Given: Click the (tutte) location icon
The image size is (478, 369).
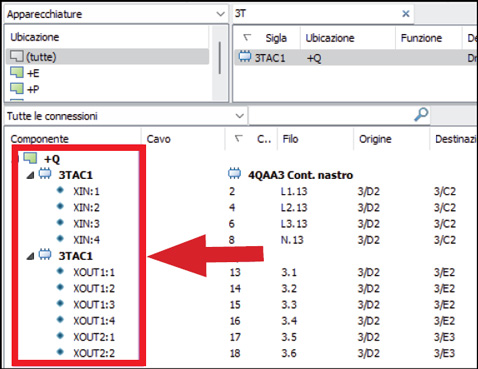Looking at the screenshot, I should (16, 56).
